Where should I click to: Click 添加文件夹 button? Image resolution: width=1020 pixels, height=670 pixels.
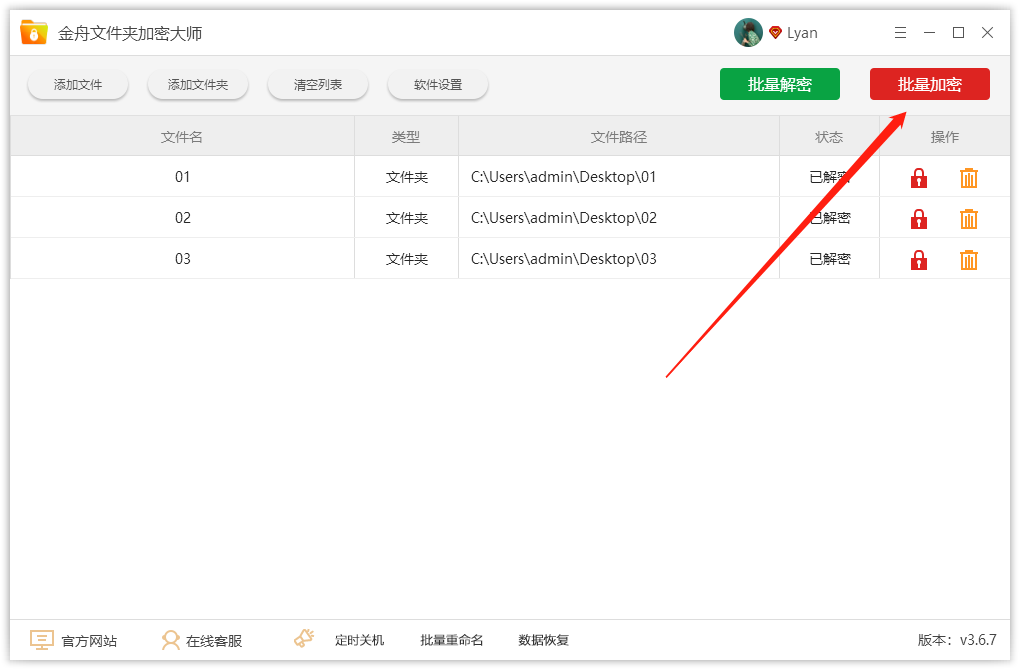click(x=198, y=85)
